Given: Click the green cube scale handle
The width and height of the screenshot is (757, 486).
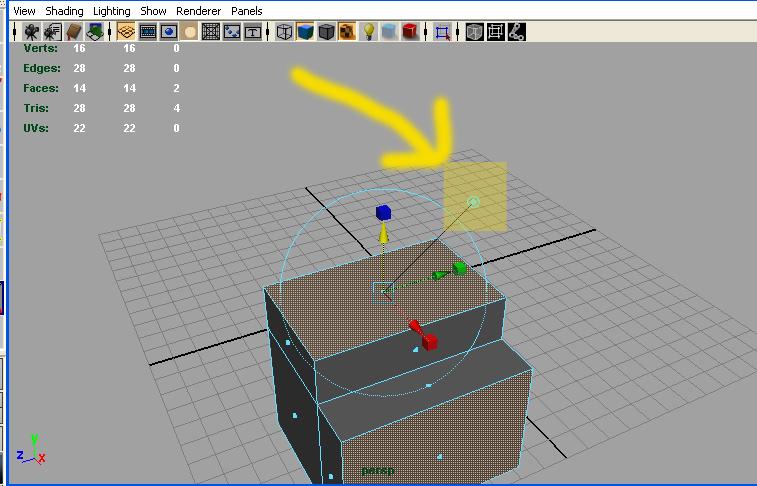Looking at the screenshot, I should pos(460,269).
